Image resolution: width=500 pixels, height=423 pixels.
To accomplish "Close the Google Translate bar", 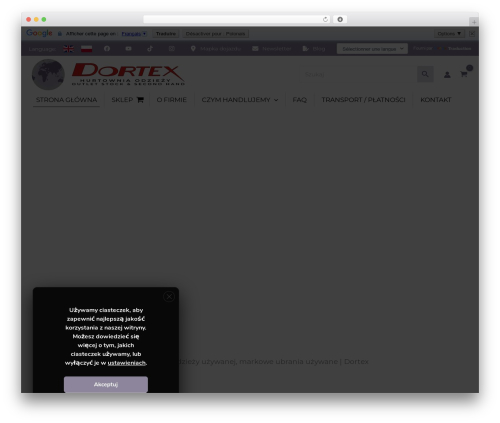I will click(x=472, y=34).
